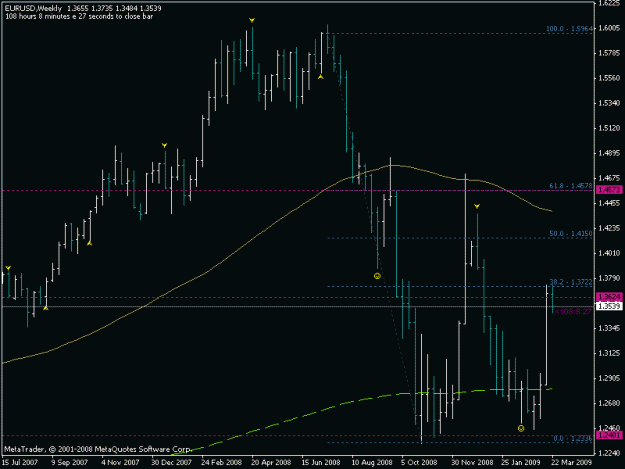Click the 1.5560 price scale label
Viewport: 625px width, 469px height.
click(x=609, y=78)
